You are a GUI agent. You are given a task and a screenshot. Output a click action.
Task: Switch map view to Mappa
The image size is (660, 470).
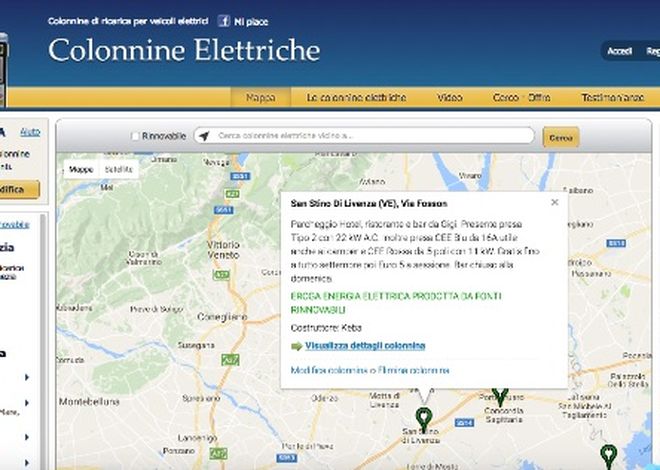click(x=81, y=170)
